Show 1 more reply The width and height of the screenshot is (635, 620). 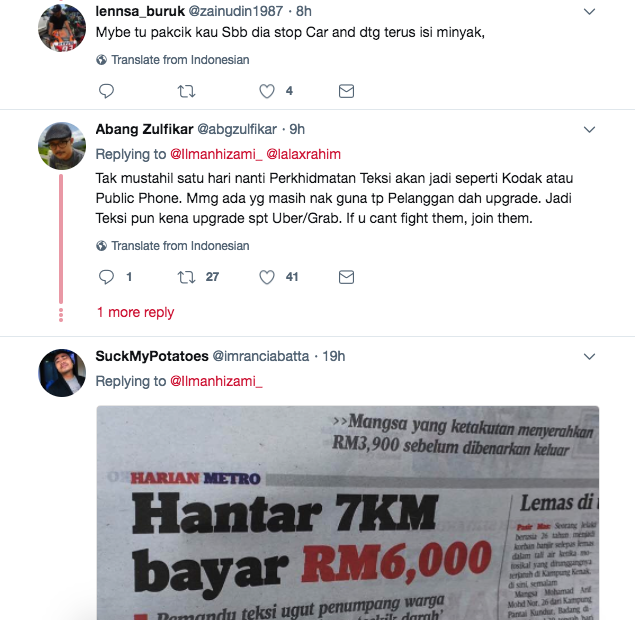click(x=136, y=312)
